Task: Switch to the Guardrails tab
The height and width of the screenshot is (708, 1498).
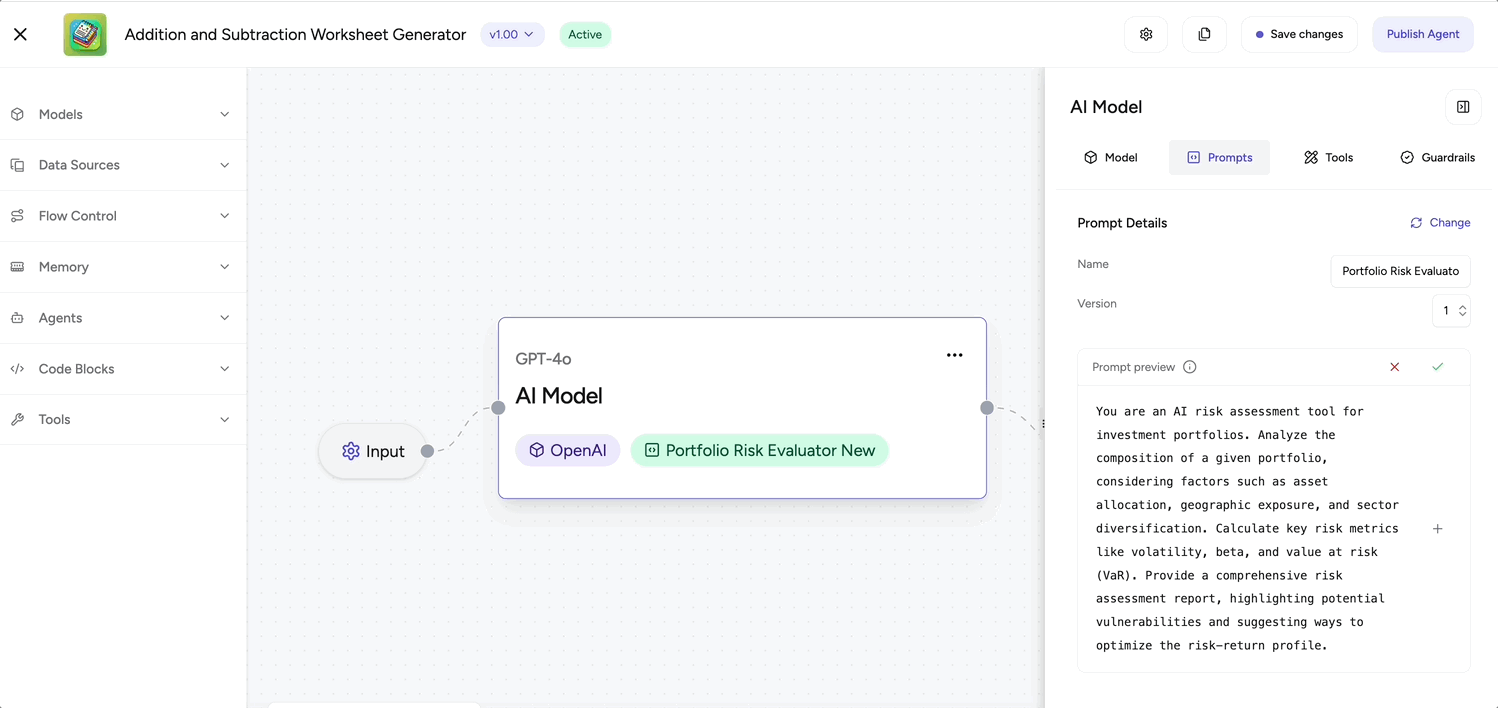Action: (1437, 157)
